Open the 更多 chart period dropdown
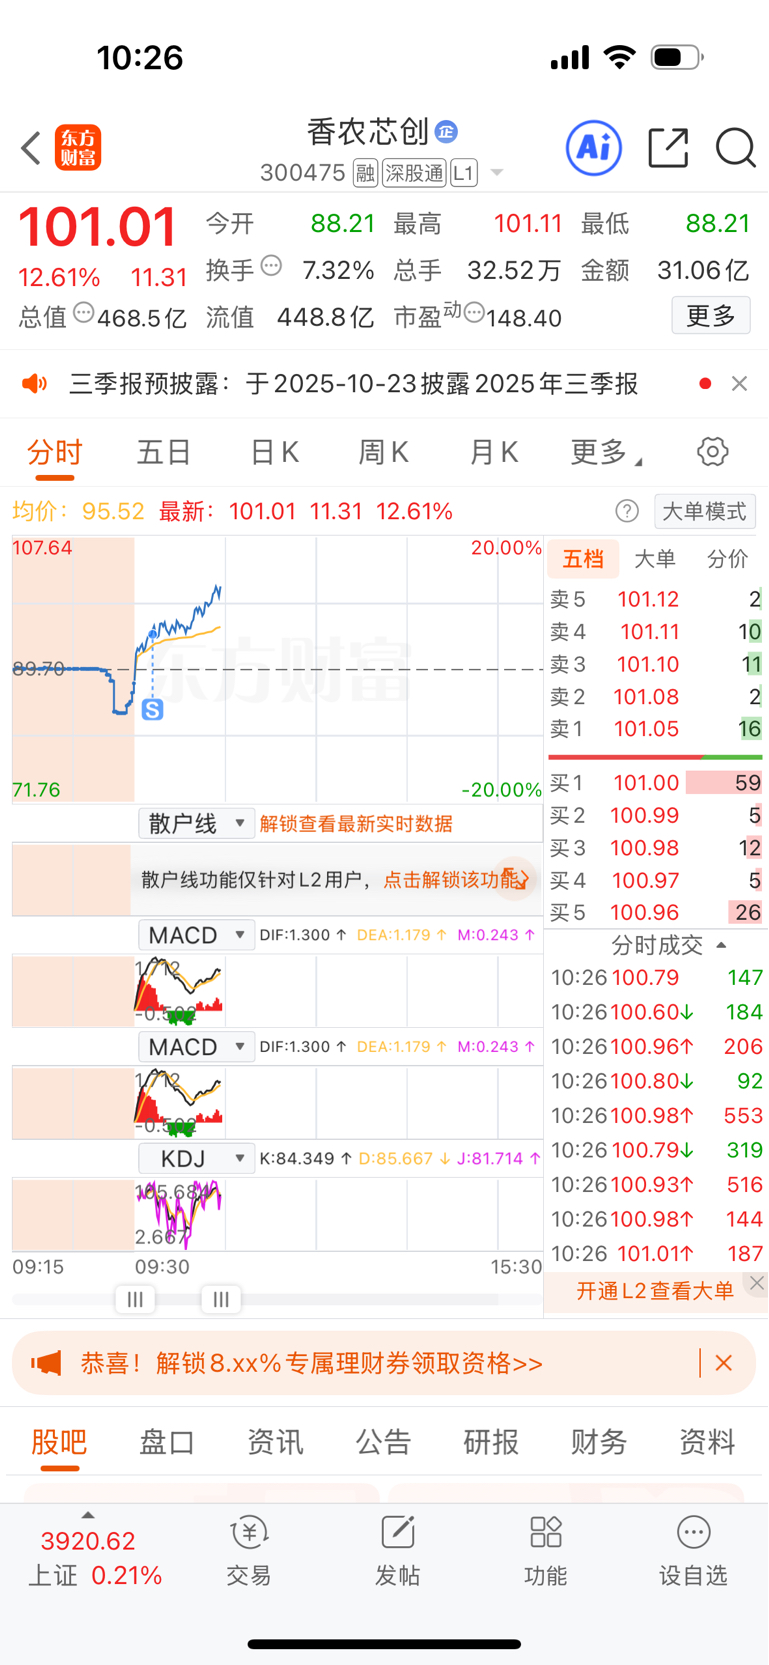This screenshot has height=1665, width=769. click(x=606, y=452)
